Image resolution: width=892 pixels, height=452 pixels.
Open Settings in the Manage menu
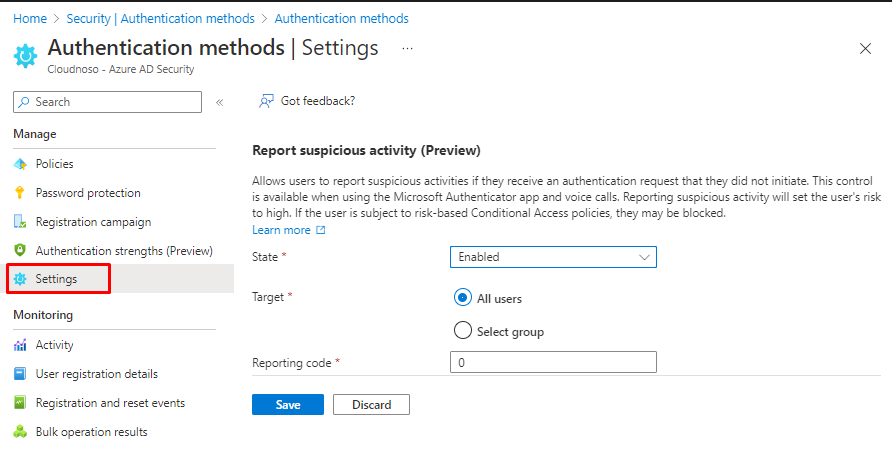[x=56, y=279]
